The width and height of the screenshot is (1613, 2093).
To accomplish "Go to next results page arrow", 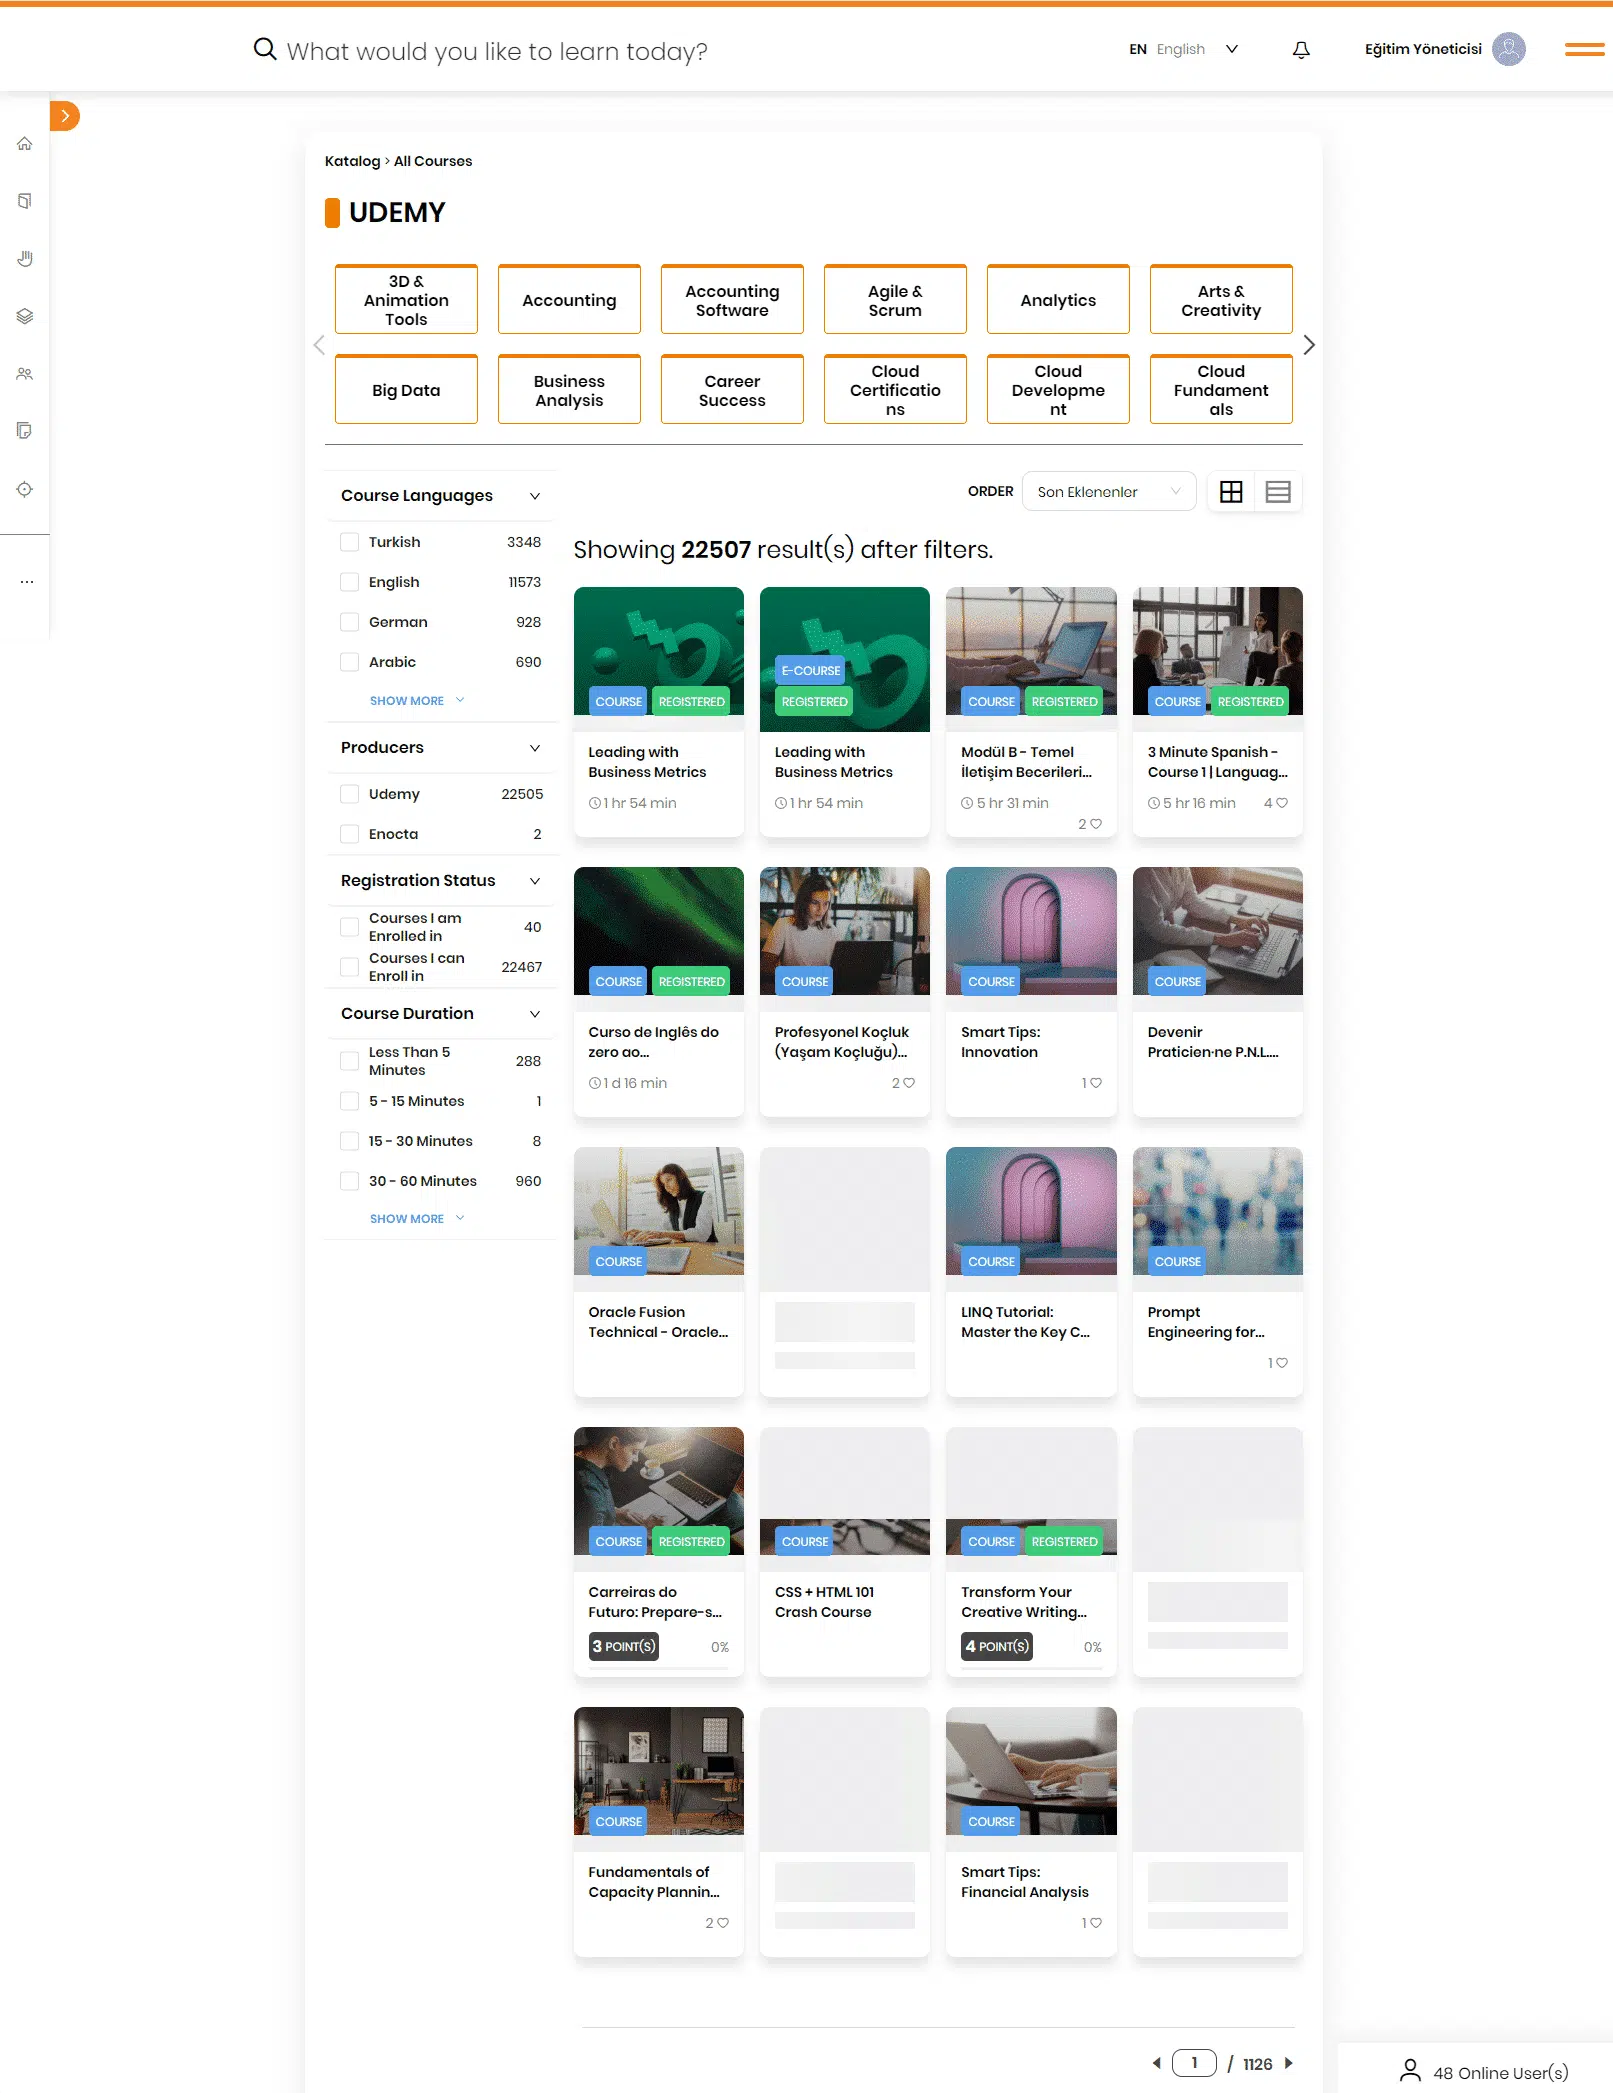I will coord(1289,2063).
